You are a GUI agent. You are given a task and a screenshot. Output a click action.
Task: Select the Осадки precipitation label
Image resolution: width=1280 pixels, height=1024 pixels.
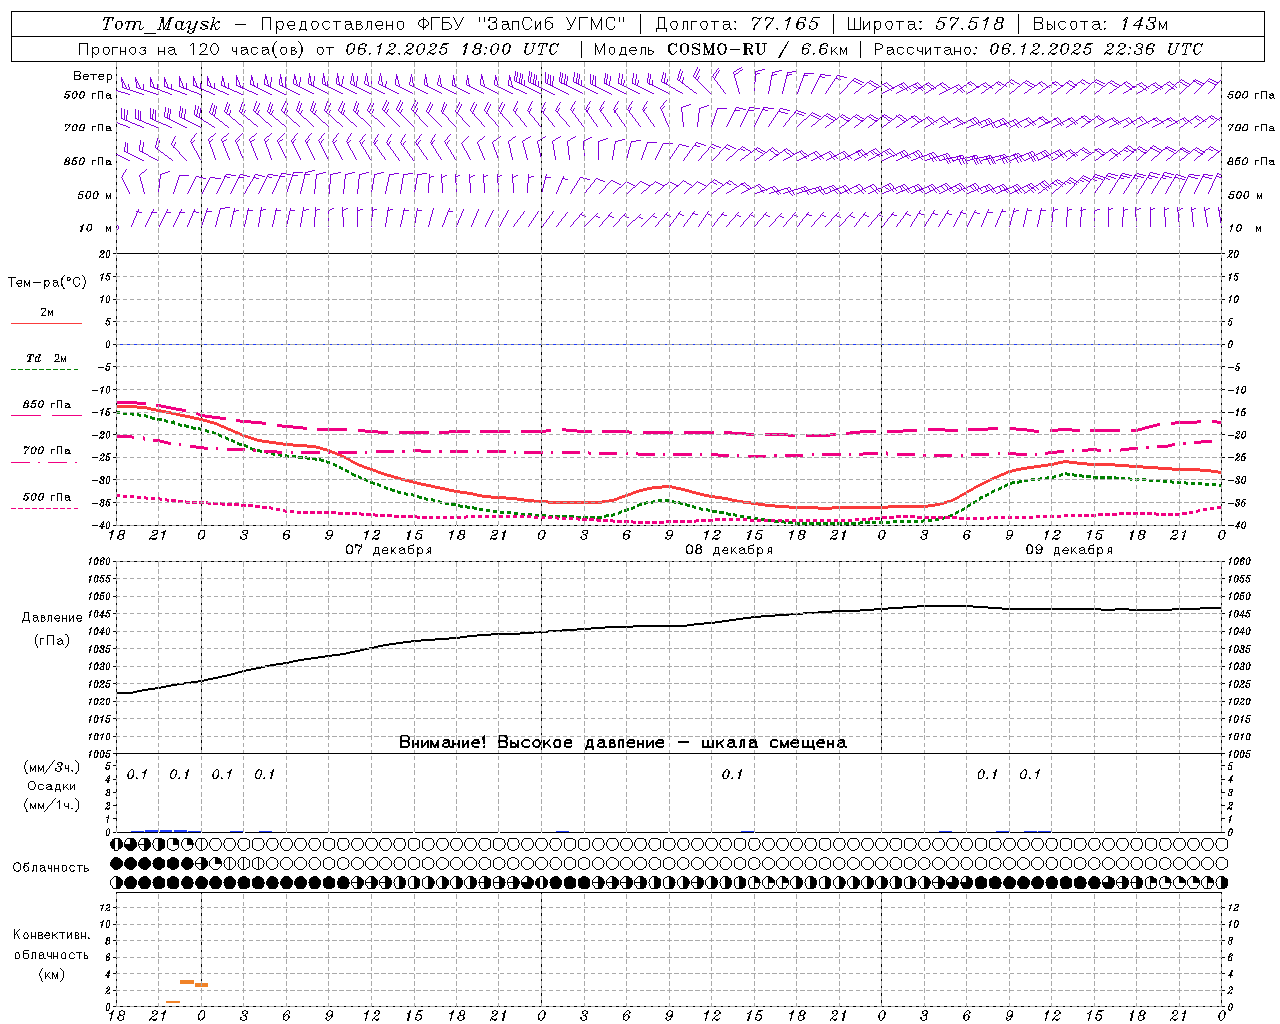pyautogui.click(x=52, y=786)
